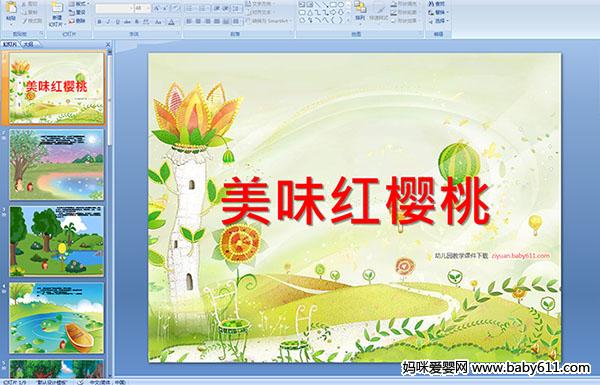
Task: Click the font color A icon
Action: [171, 22]
